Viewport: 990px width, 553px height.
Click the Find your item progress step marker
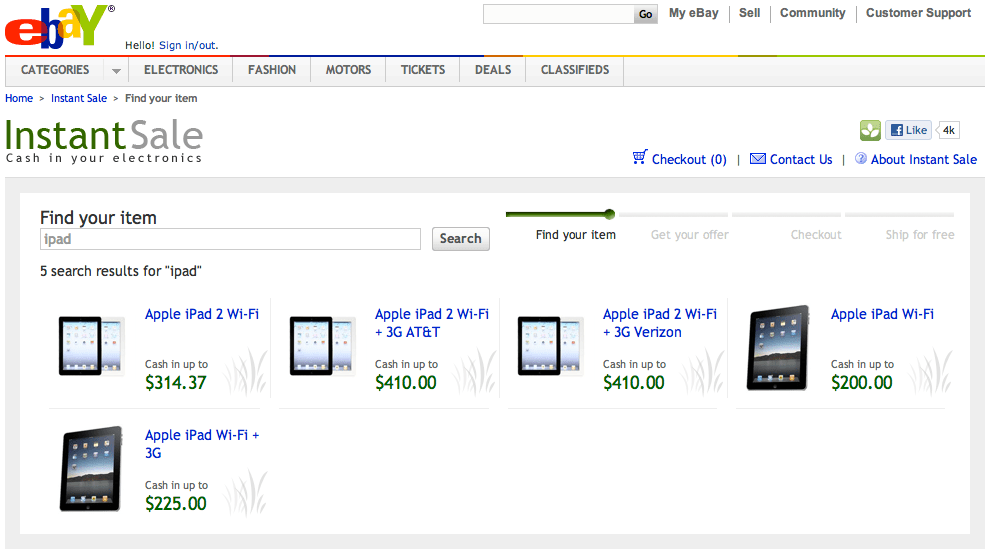coord(609,214)
